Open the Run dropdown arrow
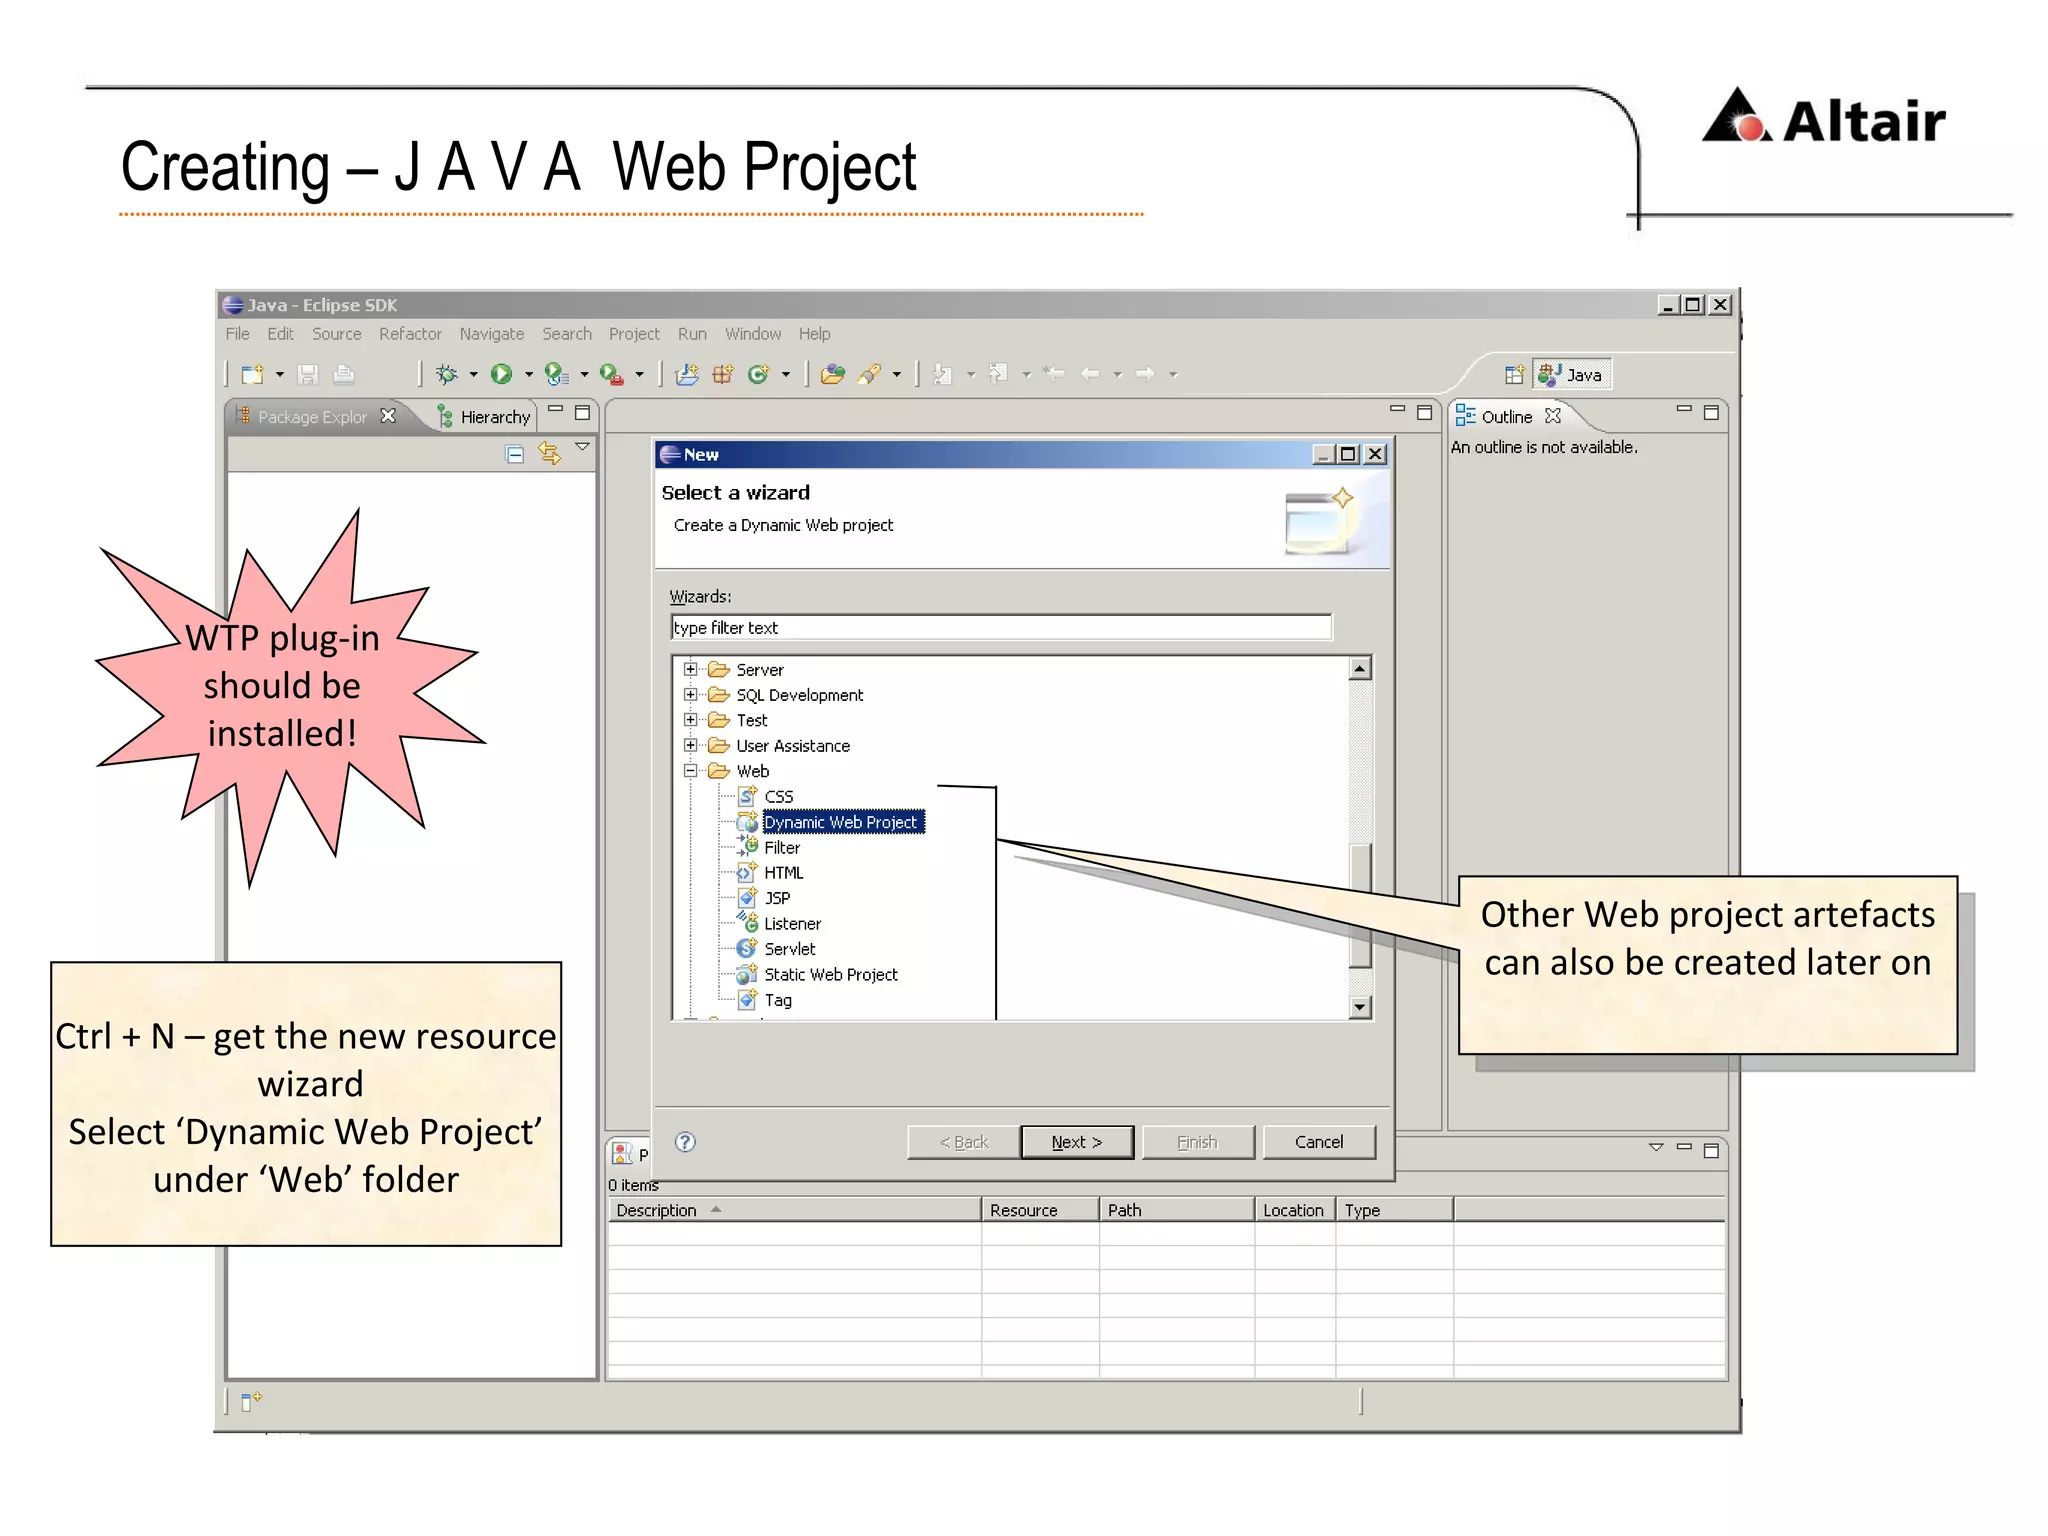Image resolution: width=2048 pixels, height=1536 pixels. (529, 375)
